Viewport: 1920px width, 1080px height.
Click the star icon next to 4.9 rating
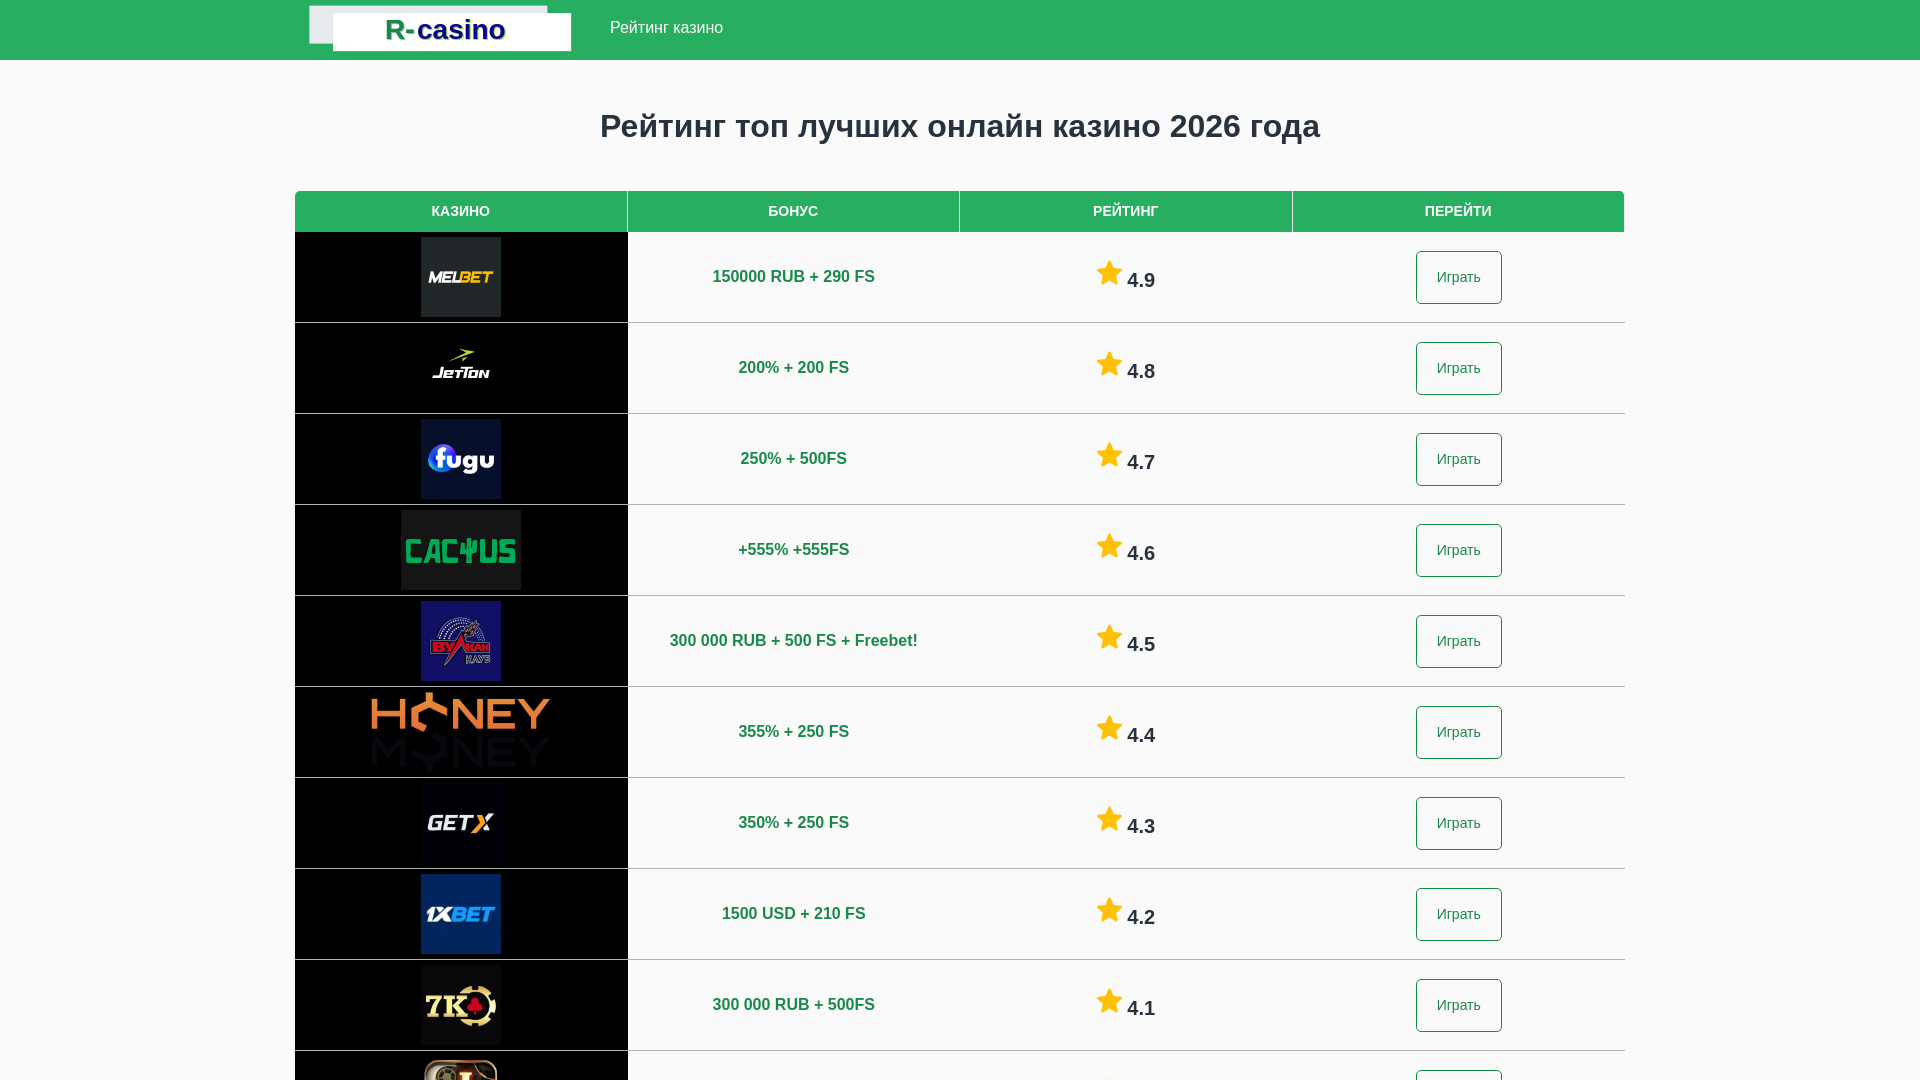[x=1109, y=273]
